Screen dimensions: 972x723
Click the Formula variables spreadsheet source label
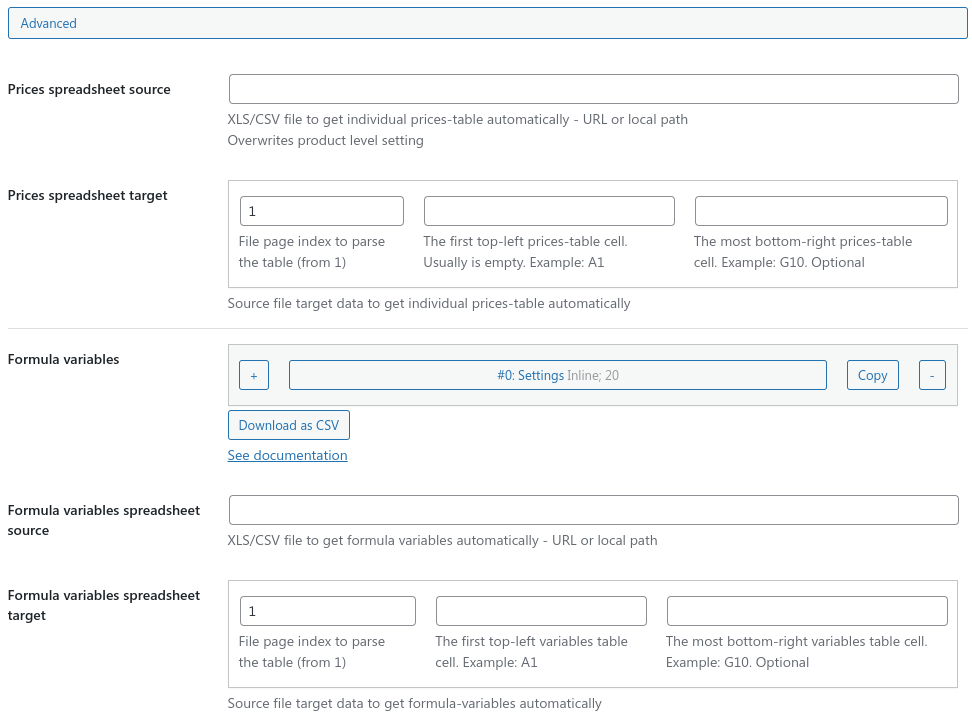tap(104, 520)
